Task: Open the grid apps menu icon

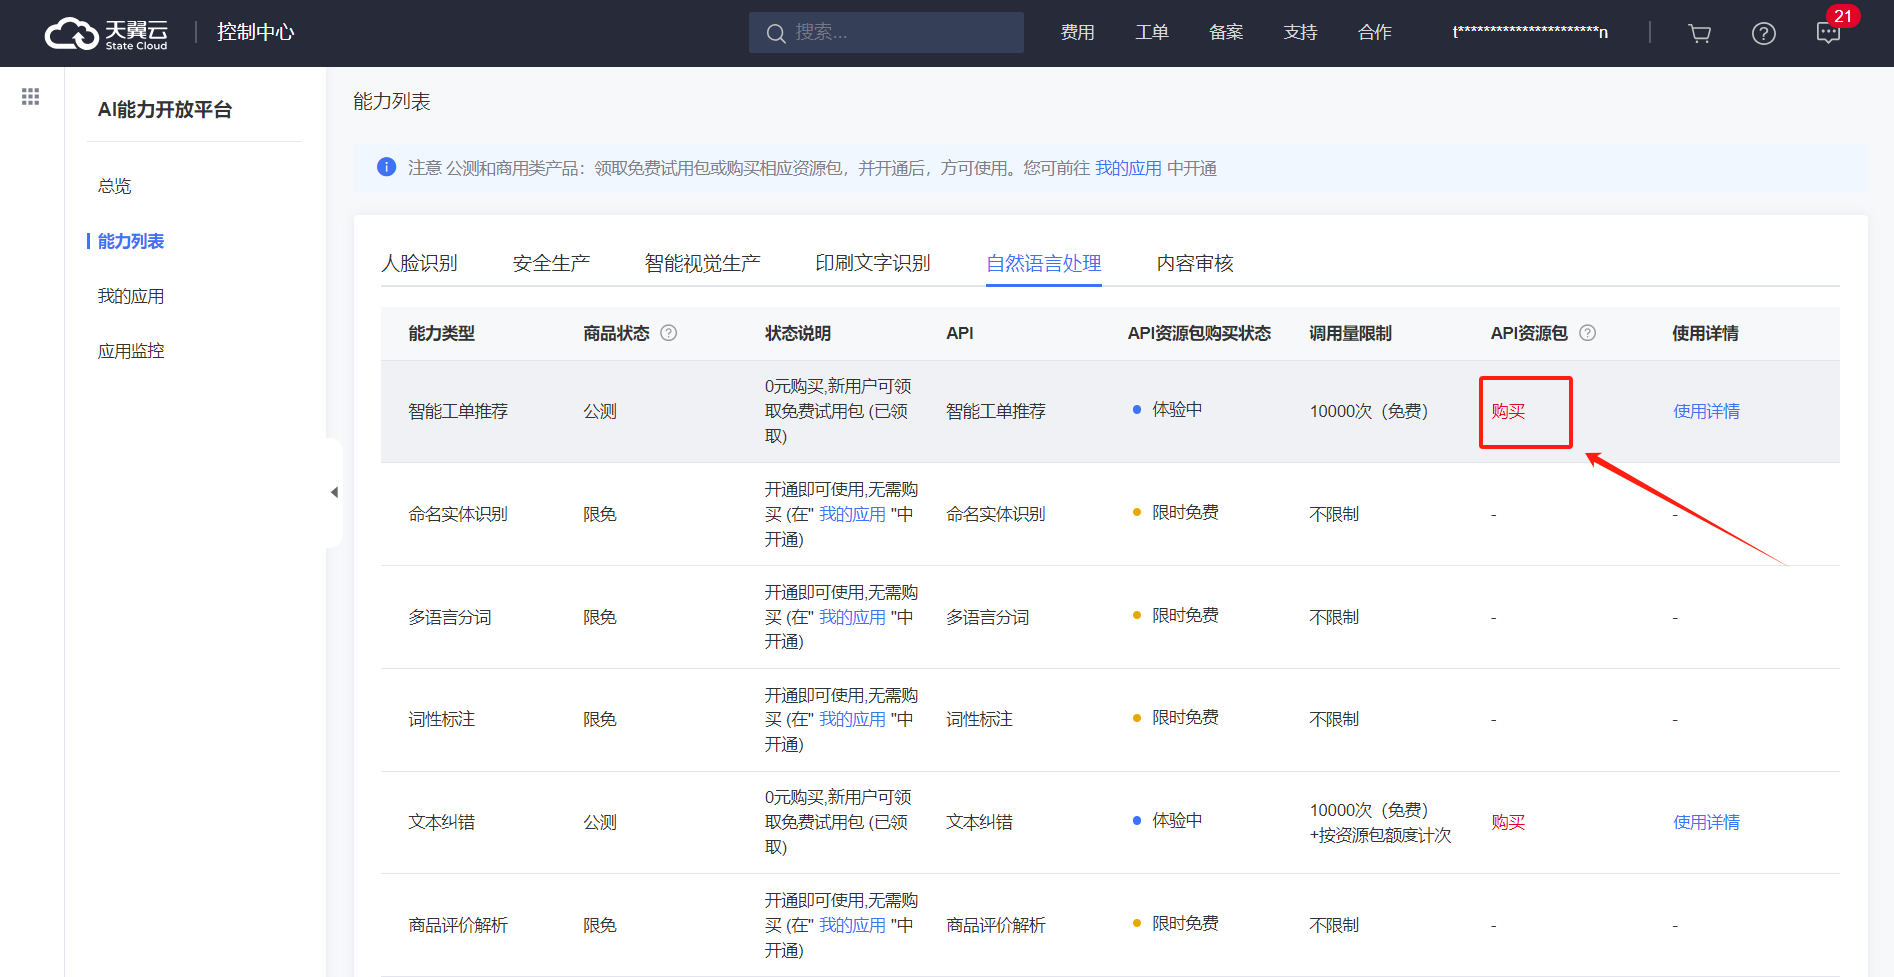Action: (x=31, y=96)
